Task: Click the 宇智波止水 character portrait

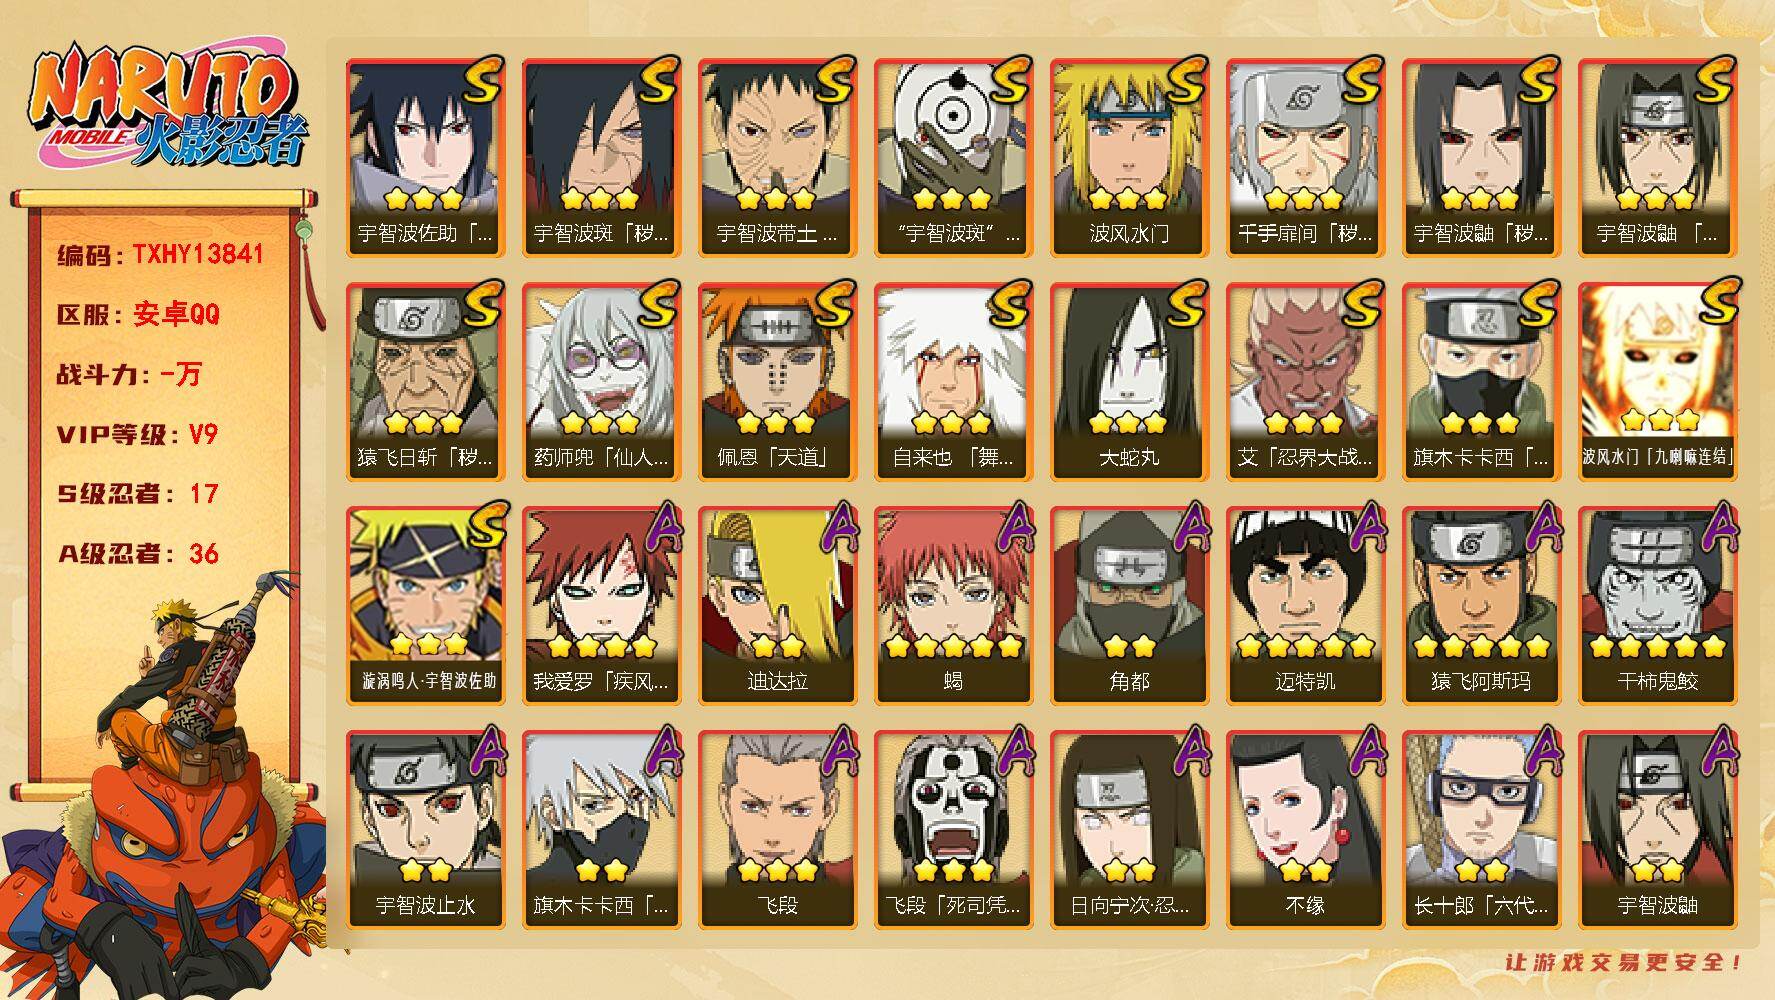Action: point(425,829)
